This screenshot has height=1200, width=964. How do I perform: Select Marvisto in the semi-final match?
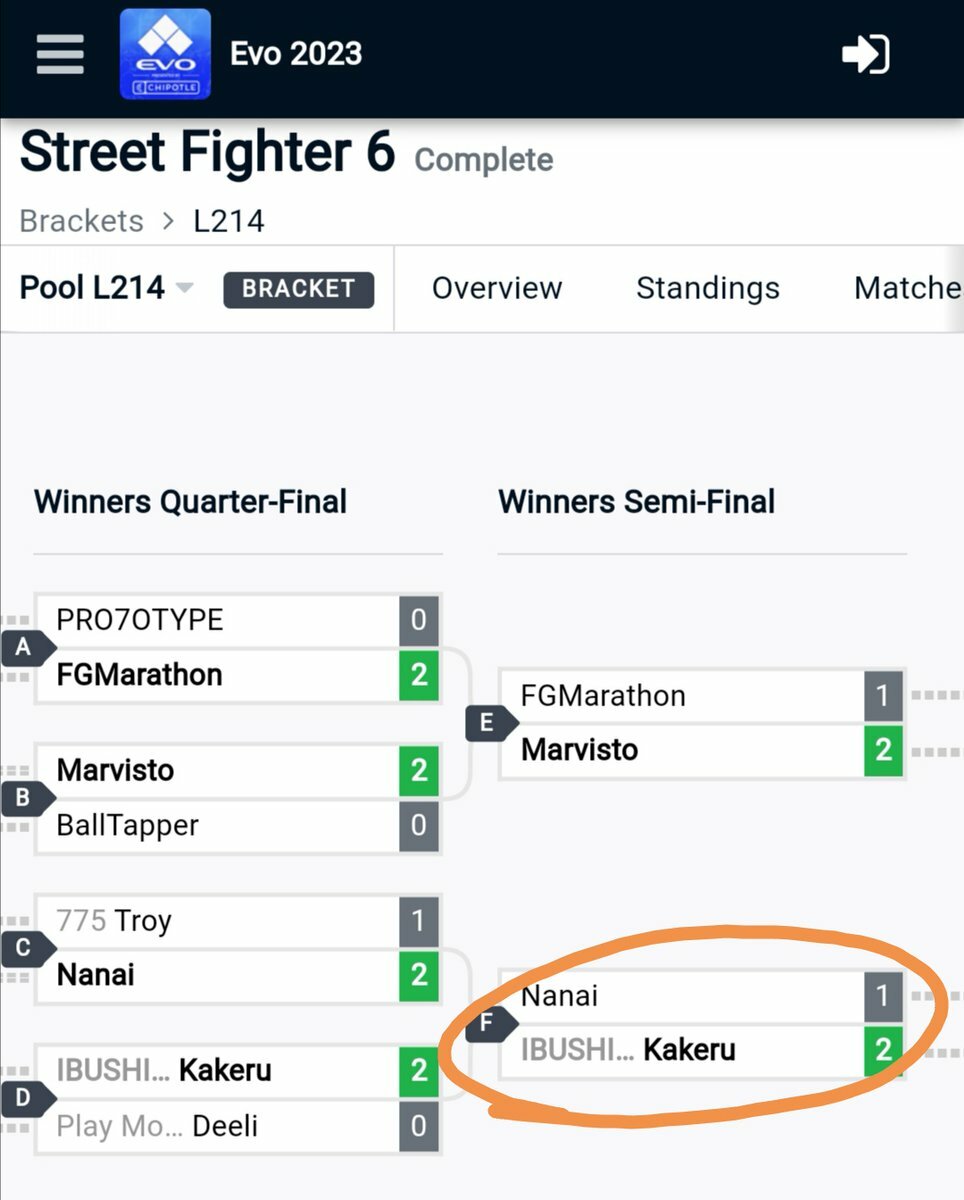683,750
